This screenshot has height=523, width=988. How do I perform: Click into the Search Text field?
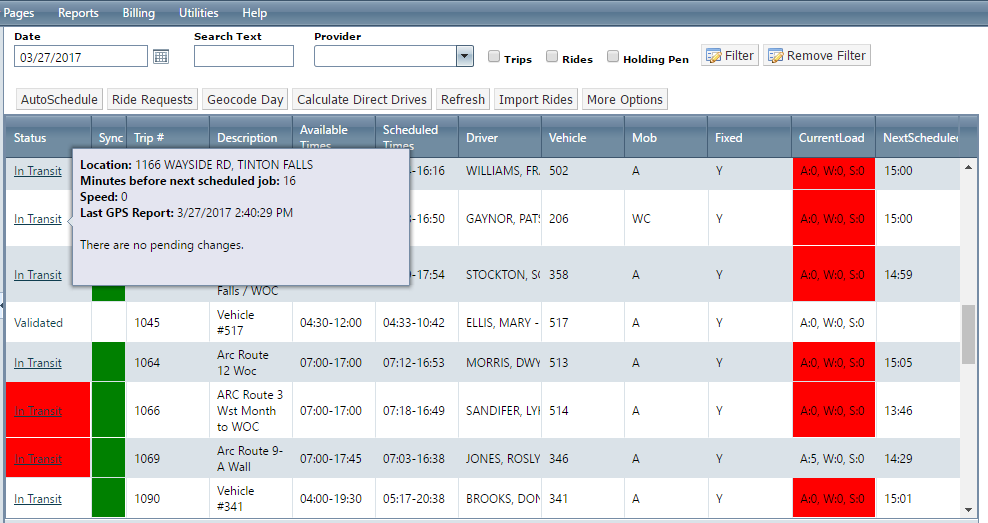click(244, 56)
